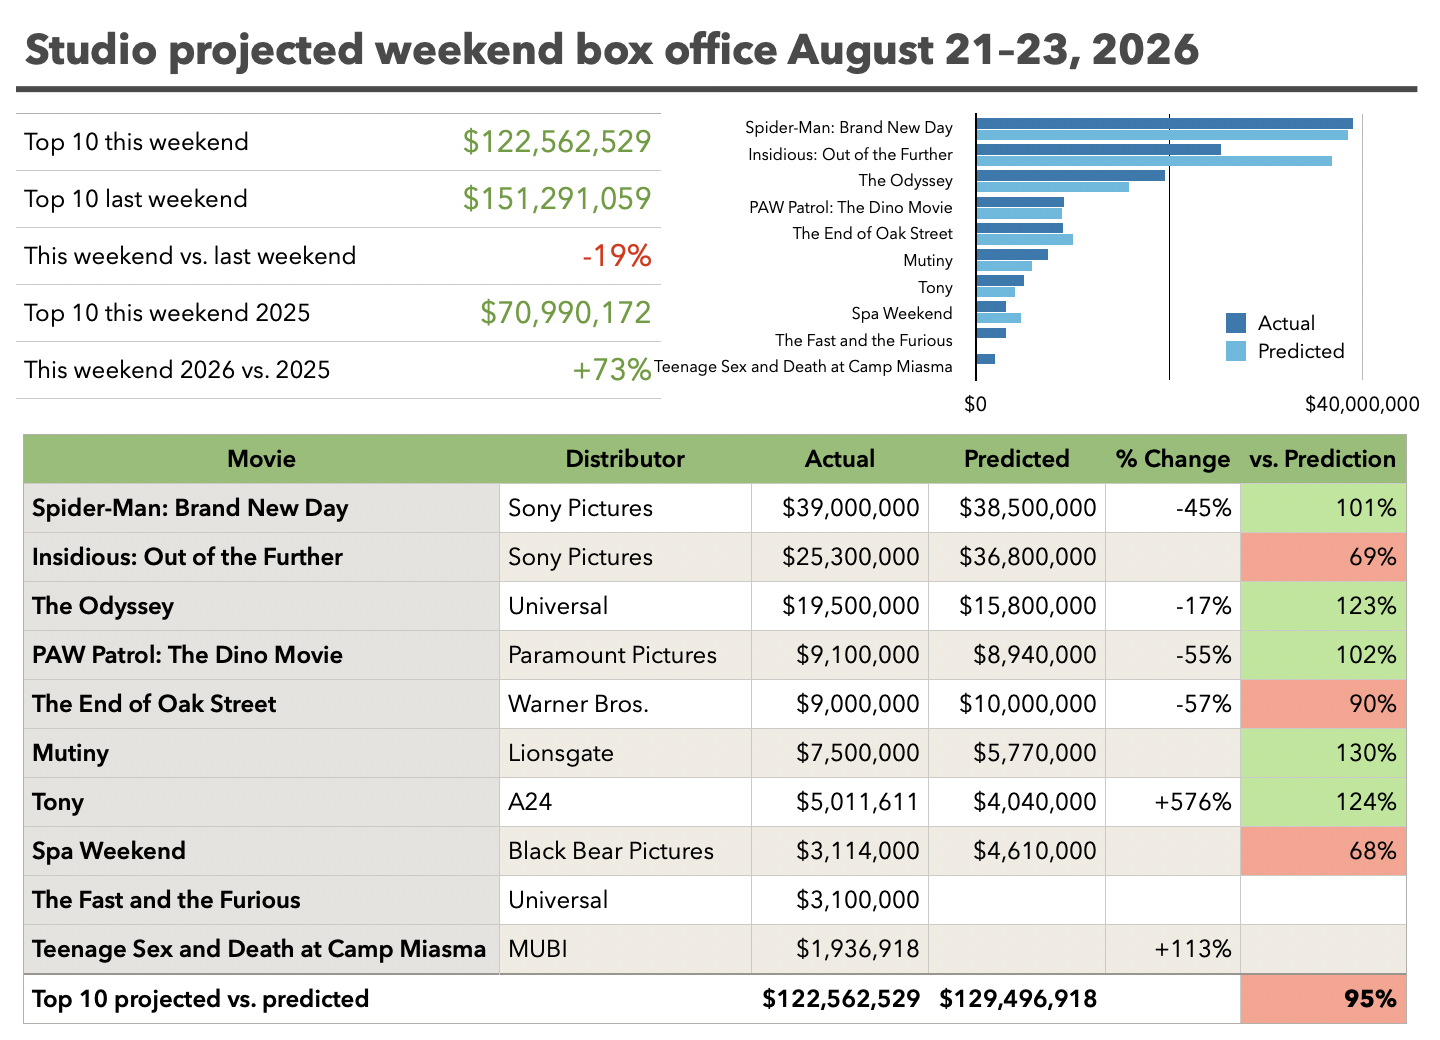Click the Teenage Sex and Death actual bar
Image resolution: width=1440 pixels, height=1040 pixels.
[x=985, y=359]
